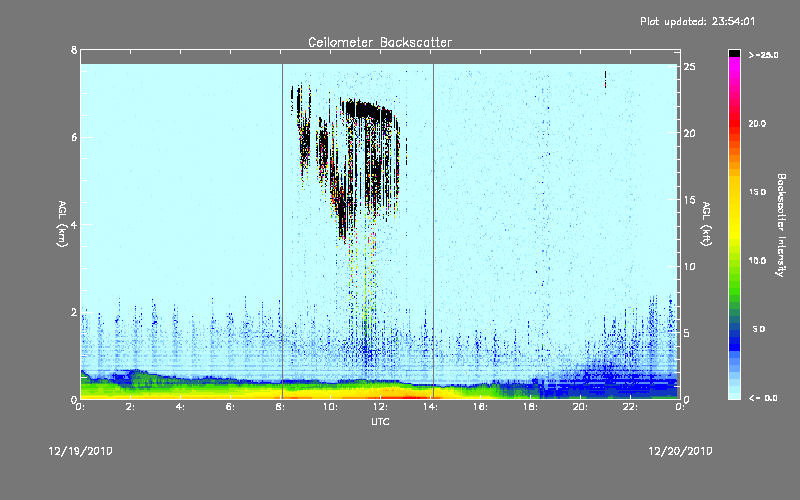
Task: Click the 20 kft tick on the right axis
Action: tap(690, 133)
